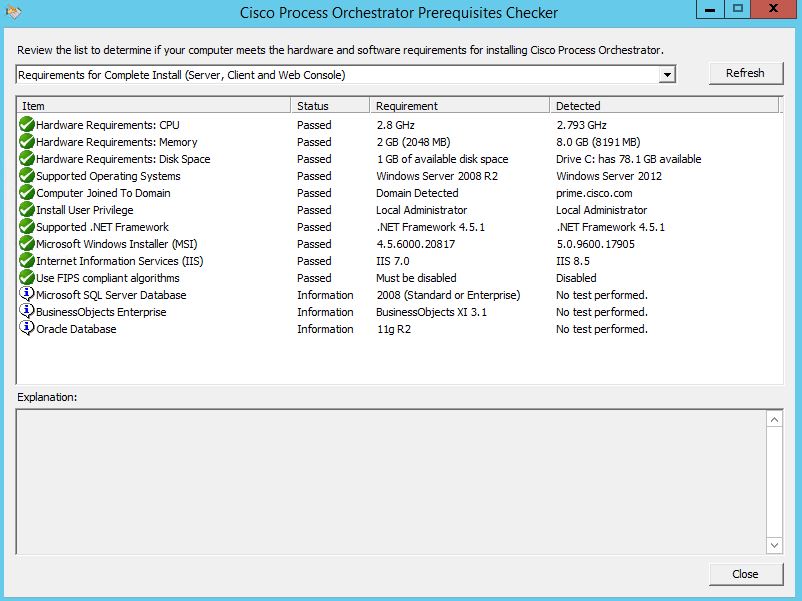
Task: Click the Information status for Oracle Database
Action: pyautogui.click(x=325, y=329)
